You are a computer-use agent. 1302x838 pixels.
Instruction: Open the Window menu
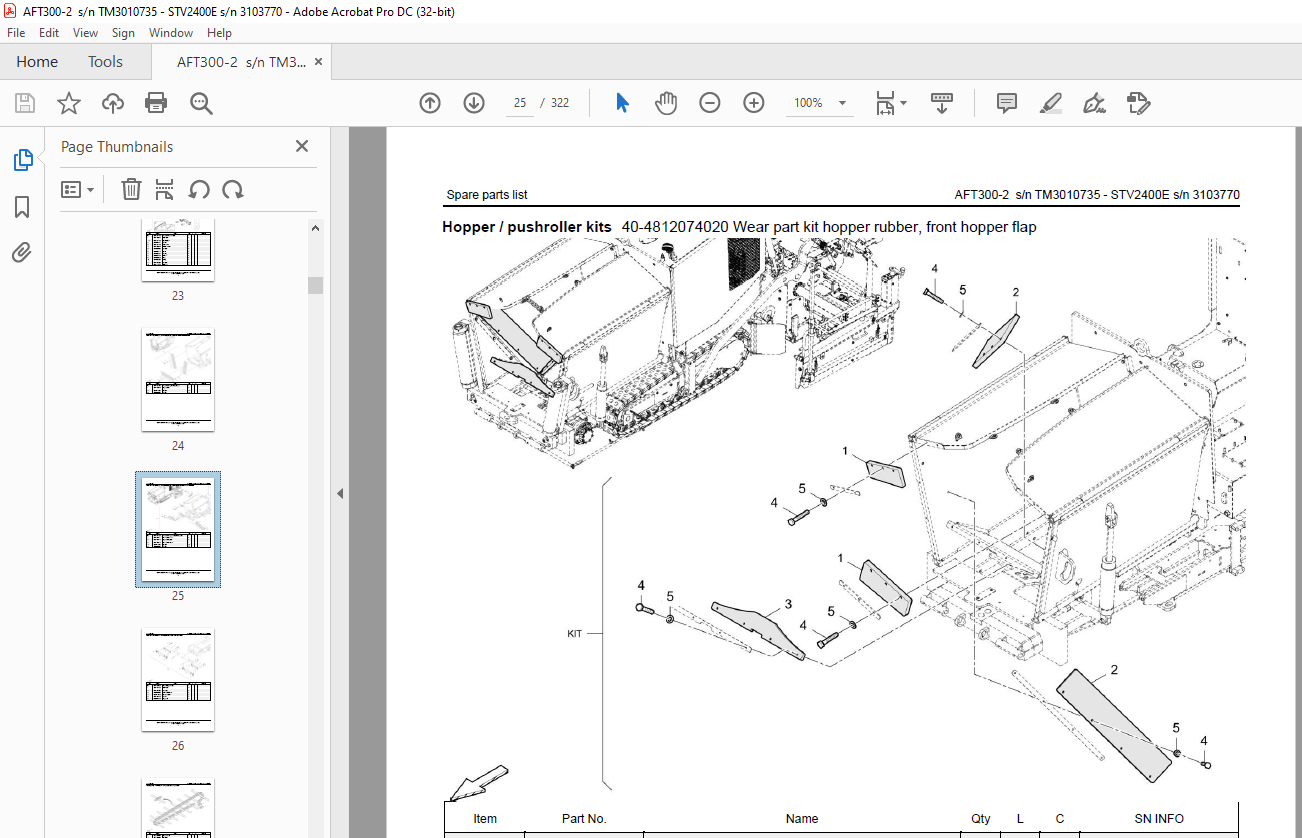[x=171, y=33]
